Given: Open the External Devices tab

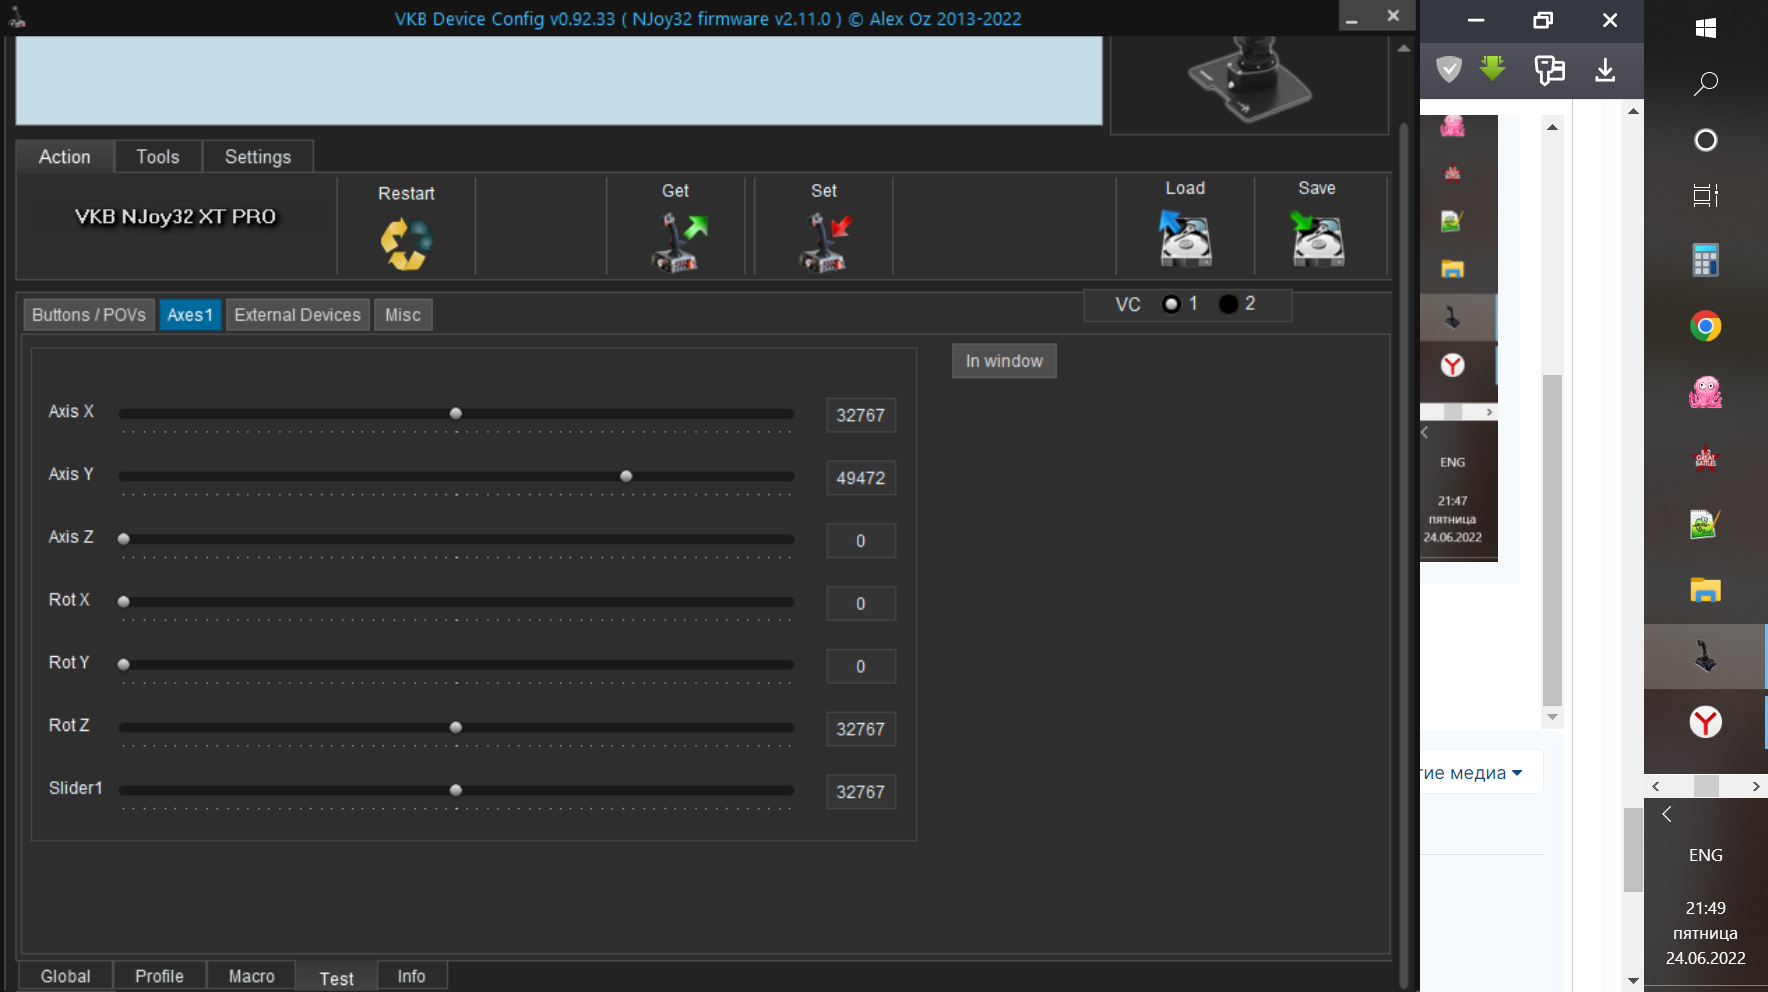Looking at the screenshot, I should pyautogui.click(x=298, y=315).
